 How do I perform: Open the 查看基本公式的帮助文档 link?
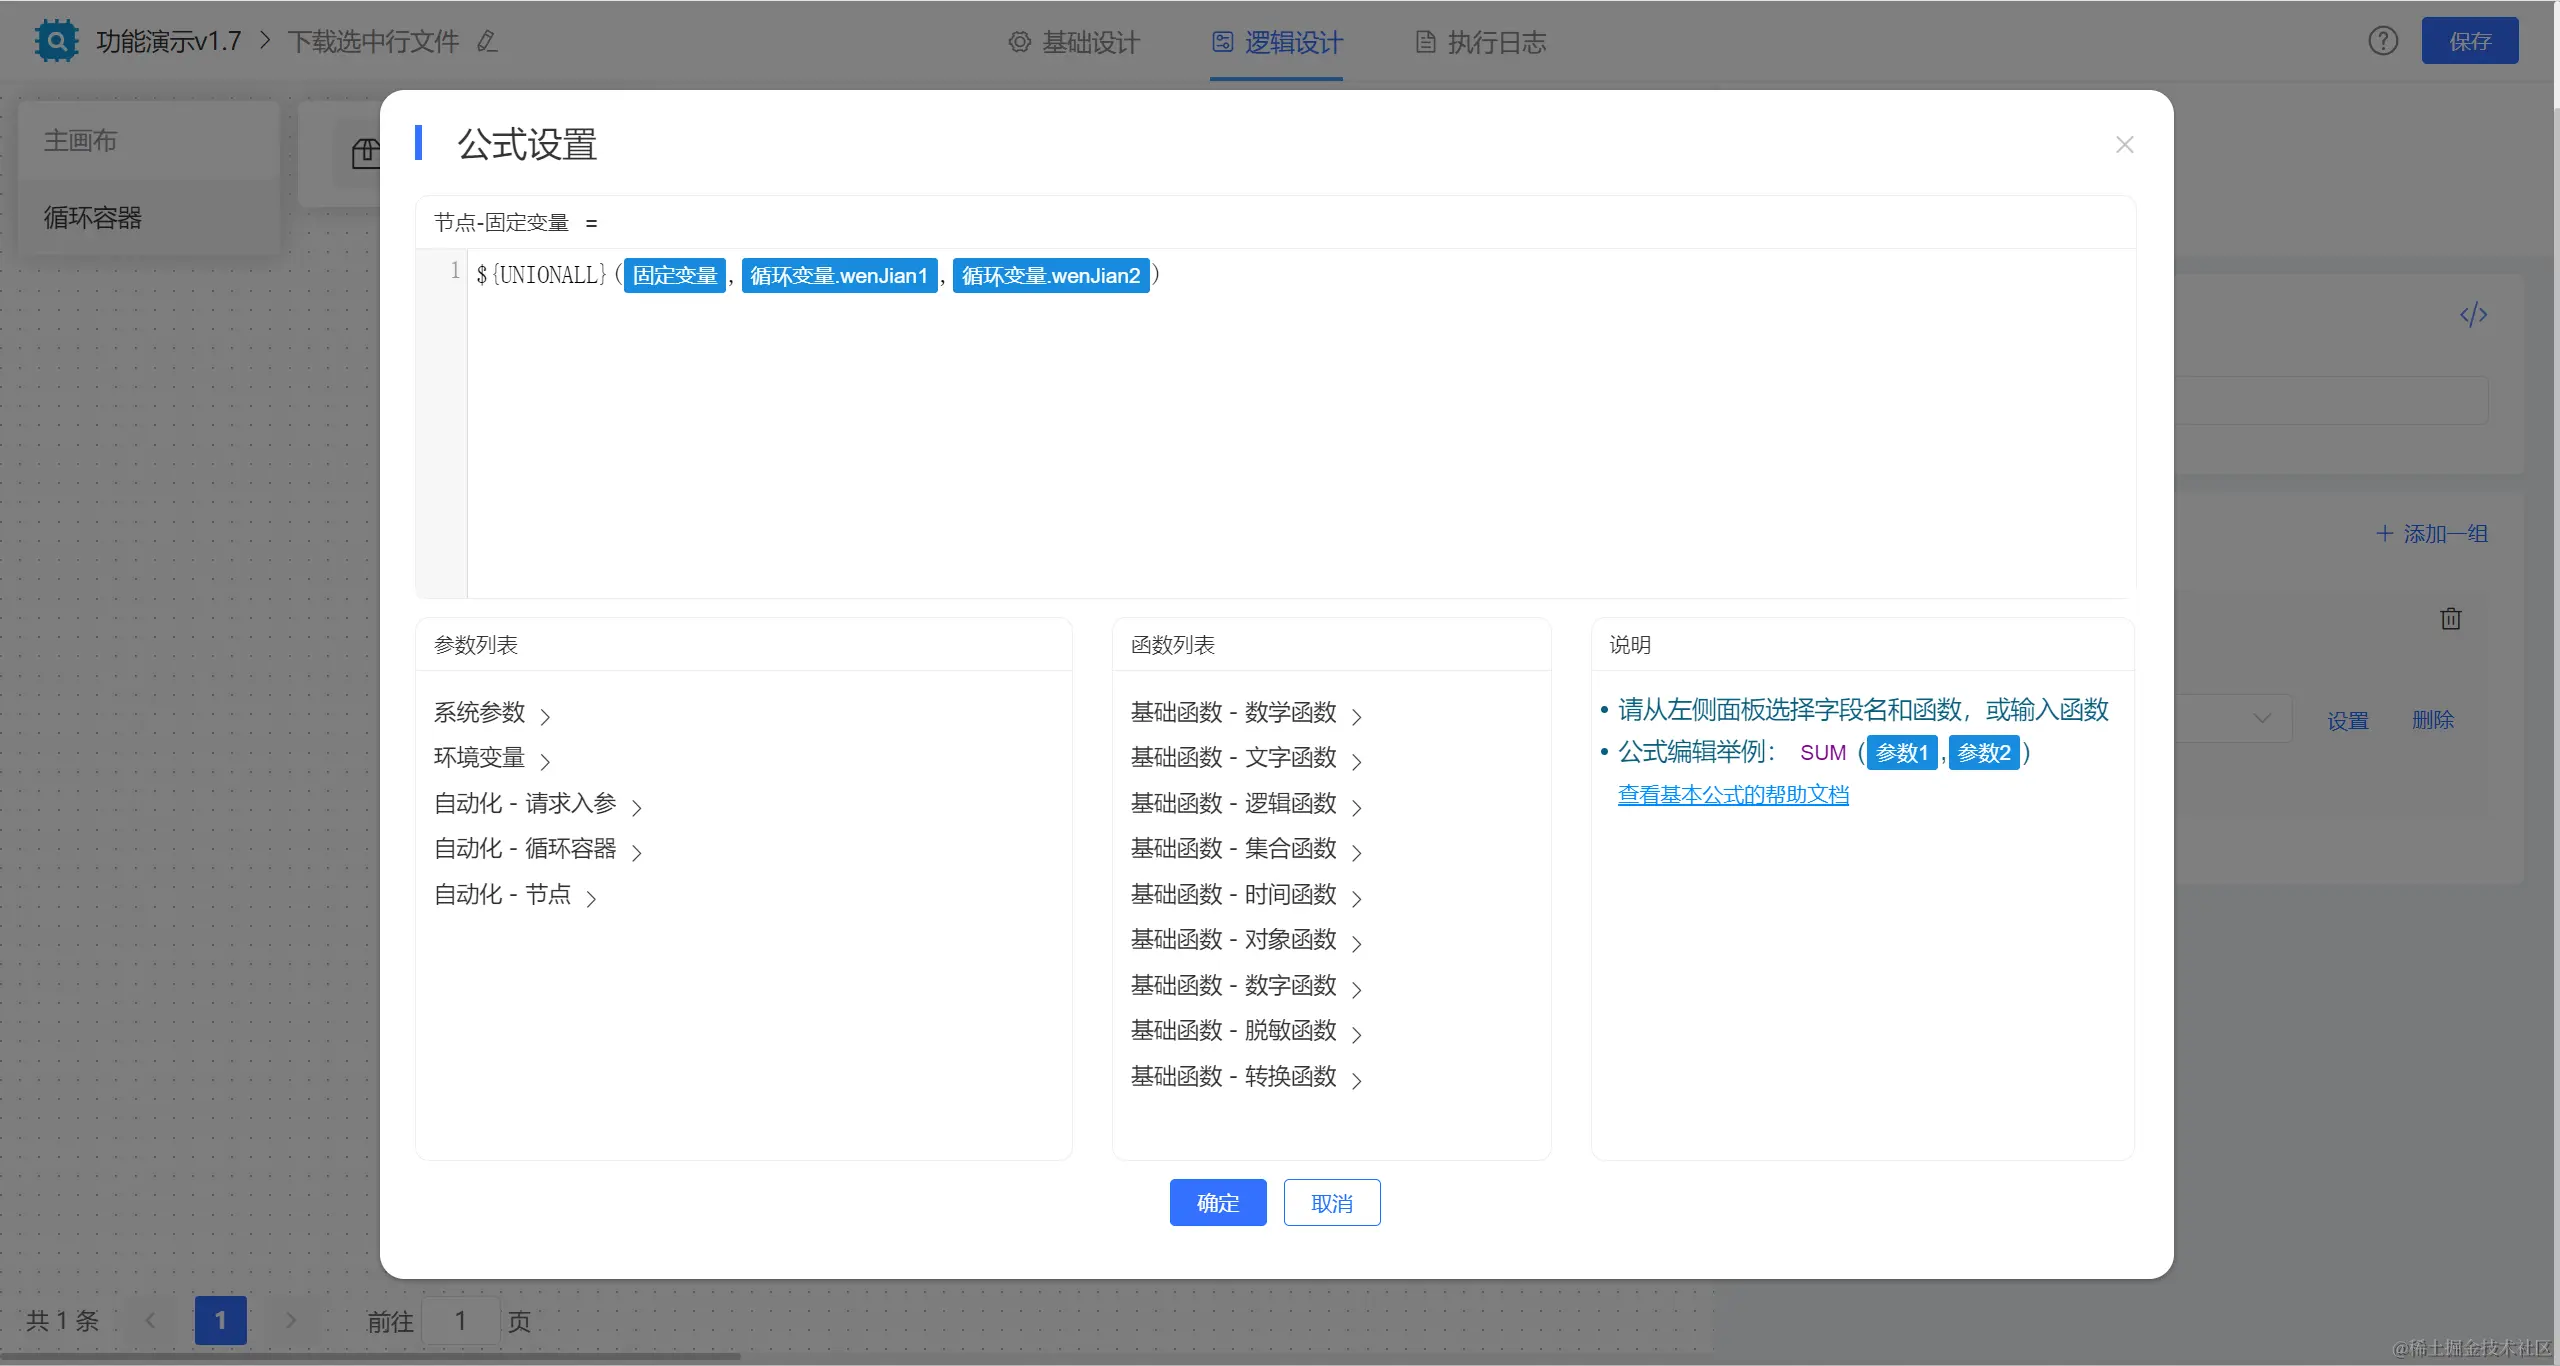pos(1732,795)
